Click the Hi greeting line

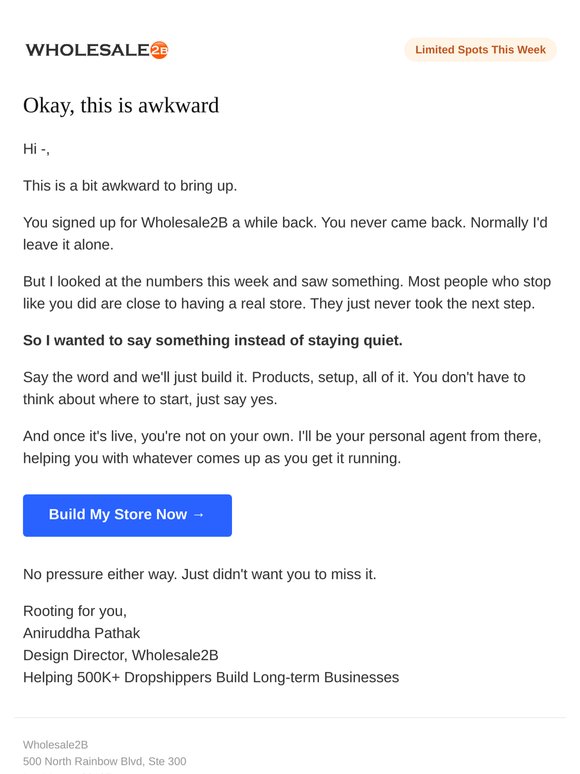[x=36, y=149]
